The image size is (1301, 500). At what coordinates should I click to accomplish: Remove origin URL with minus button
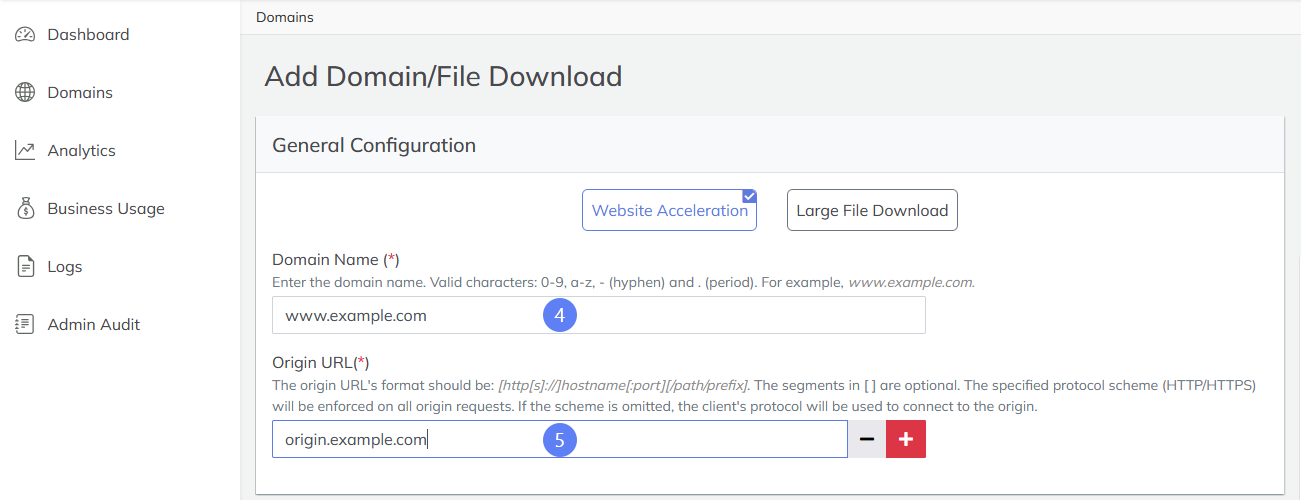[x=867, y=439]
